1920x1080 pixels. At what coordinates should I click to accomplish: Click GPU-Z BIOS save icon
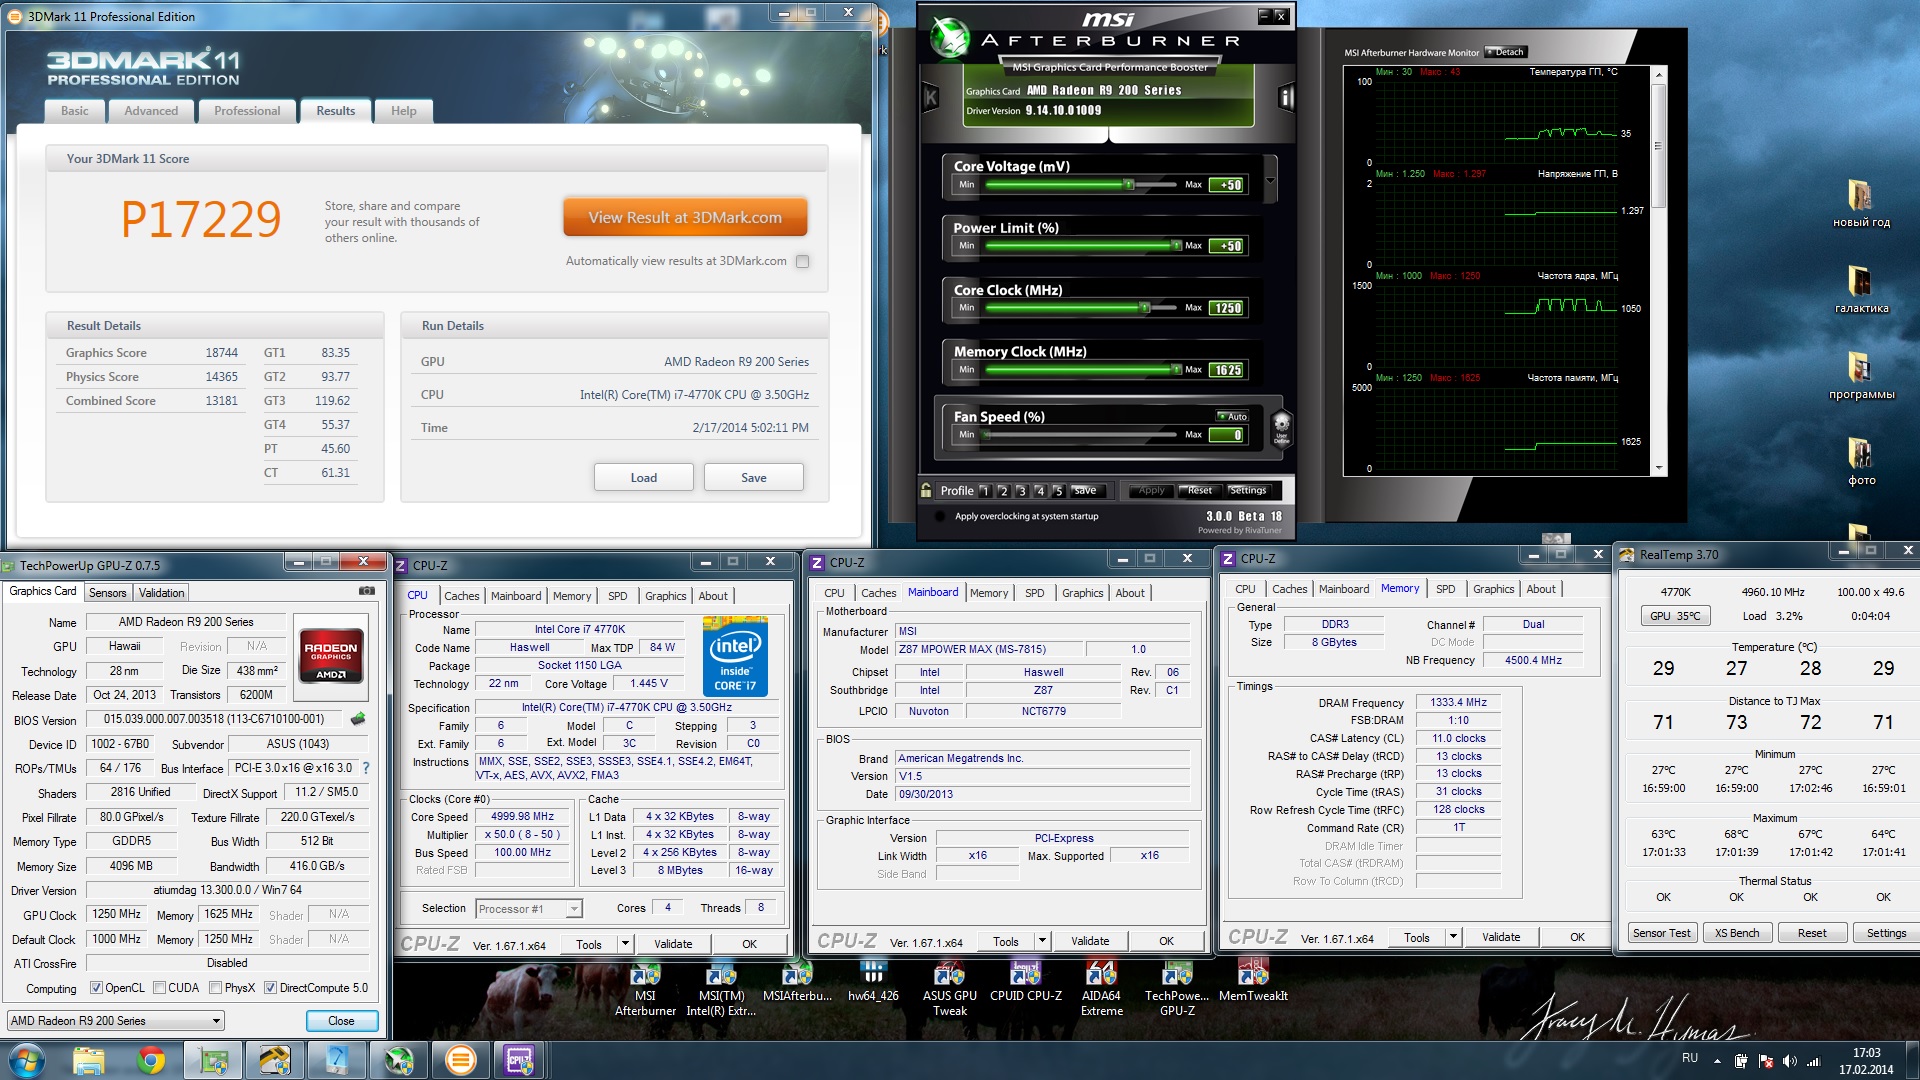click(358, 719)
